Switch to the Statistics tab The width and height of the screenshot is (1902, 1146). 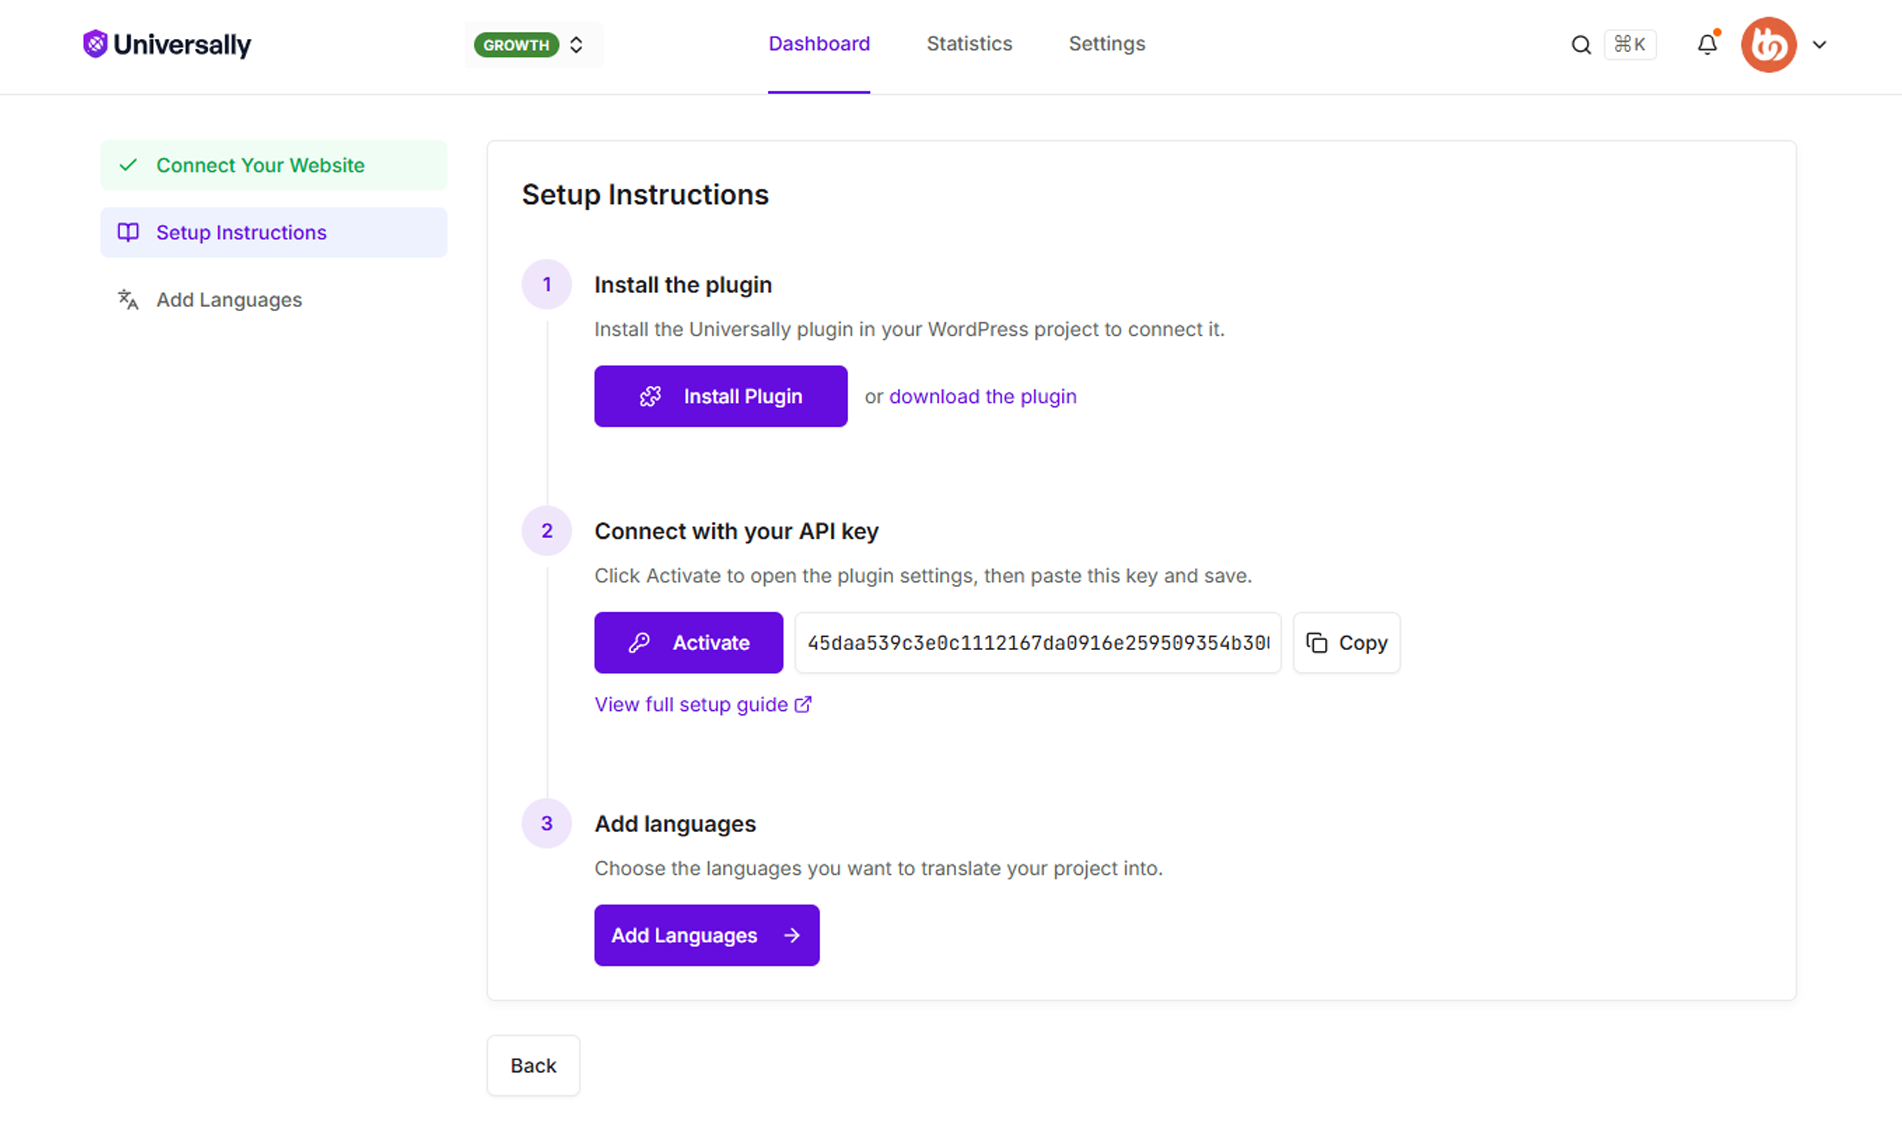tap(969, 44)
